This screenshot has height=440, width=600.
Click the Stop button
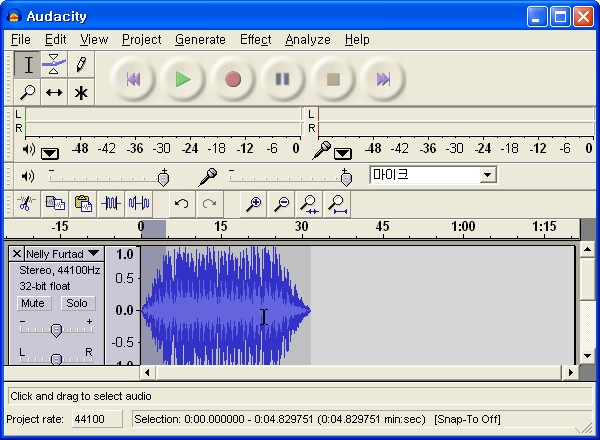(333, 79)
